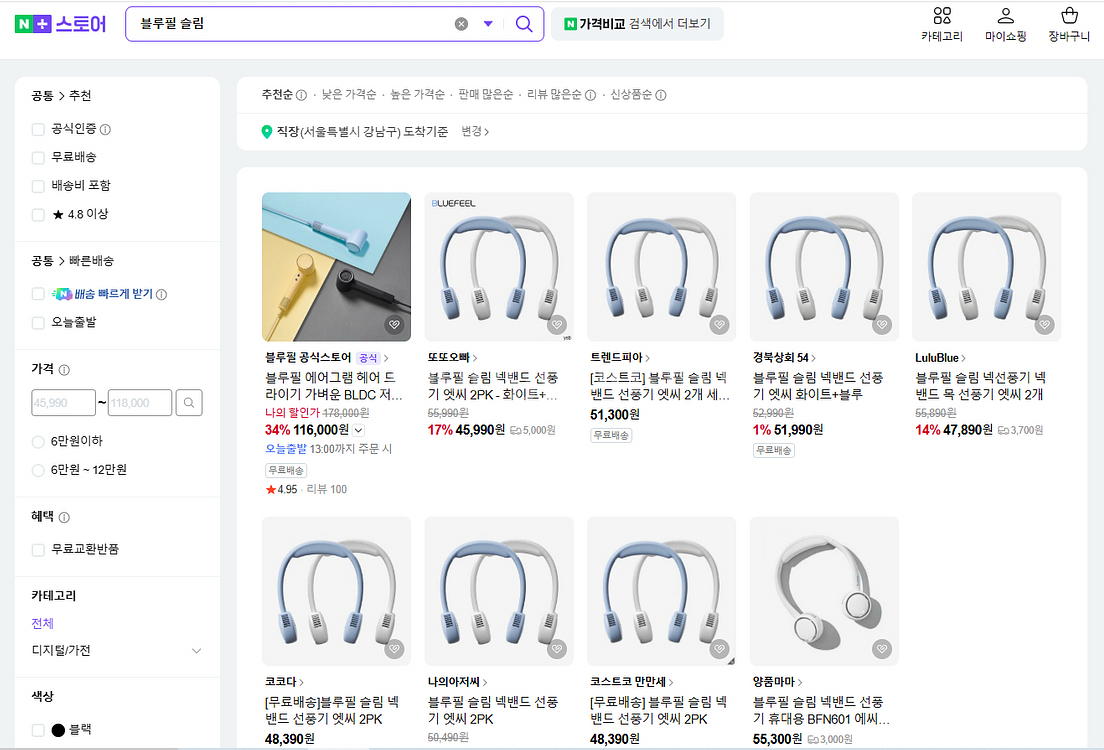Tick the 배송비 포함 checkbox
This screenshot has width=1104, height=750.
38,186
